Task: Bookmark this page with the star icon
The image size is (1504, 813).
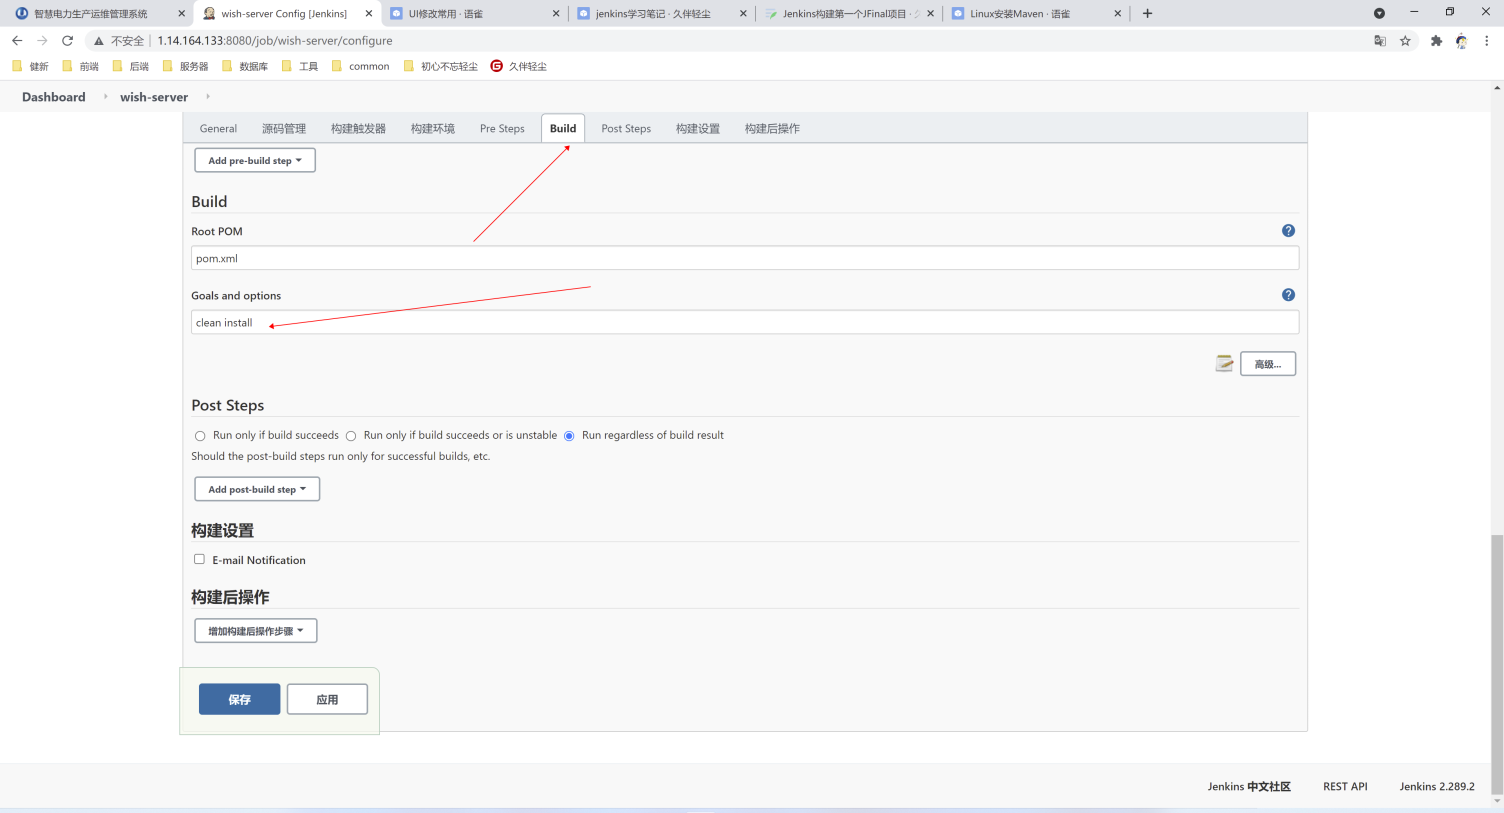Action: pyautogui.click(x=1405, y=41)
